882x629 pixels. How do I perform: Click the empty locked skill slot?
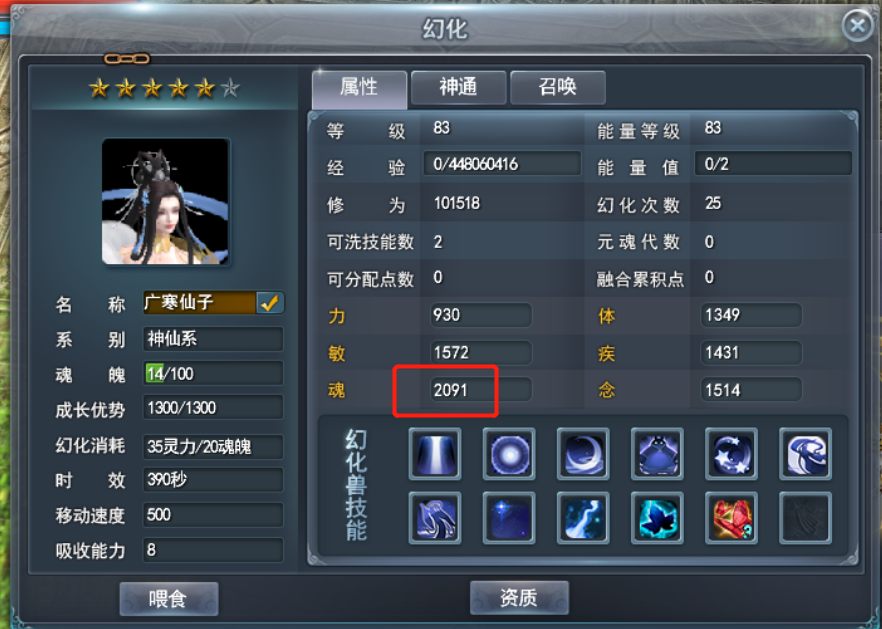(806, 518)
